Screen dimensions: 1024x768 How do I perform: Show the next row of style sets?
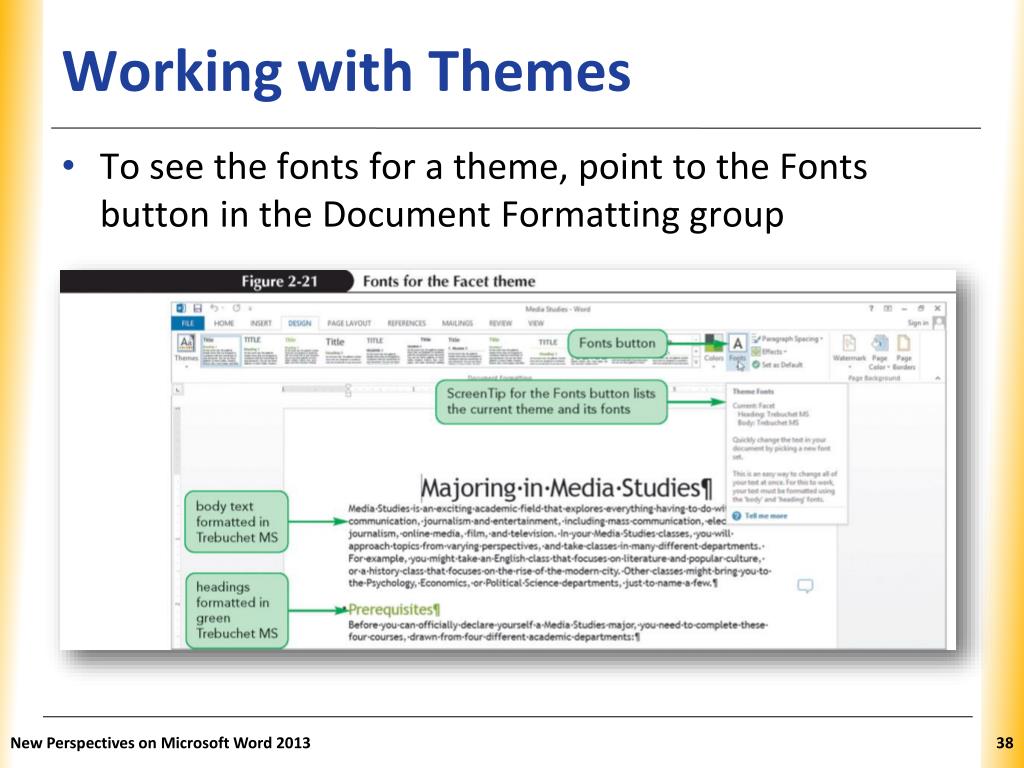696,351
